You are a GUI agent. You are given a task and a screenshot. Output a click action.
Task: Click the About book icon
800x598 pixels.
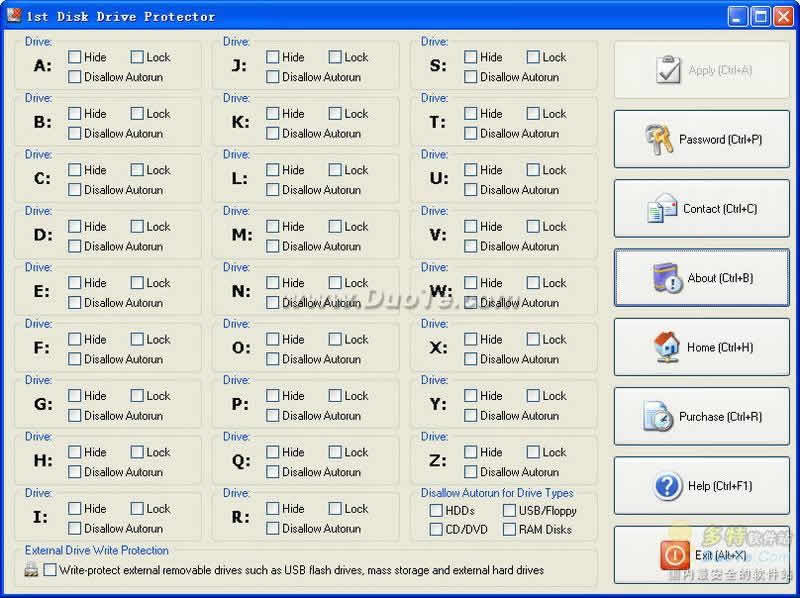[667, 278]
